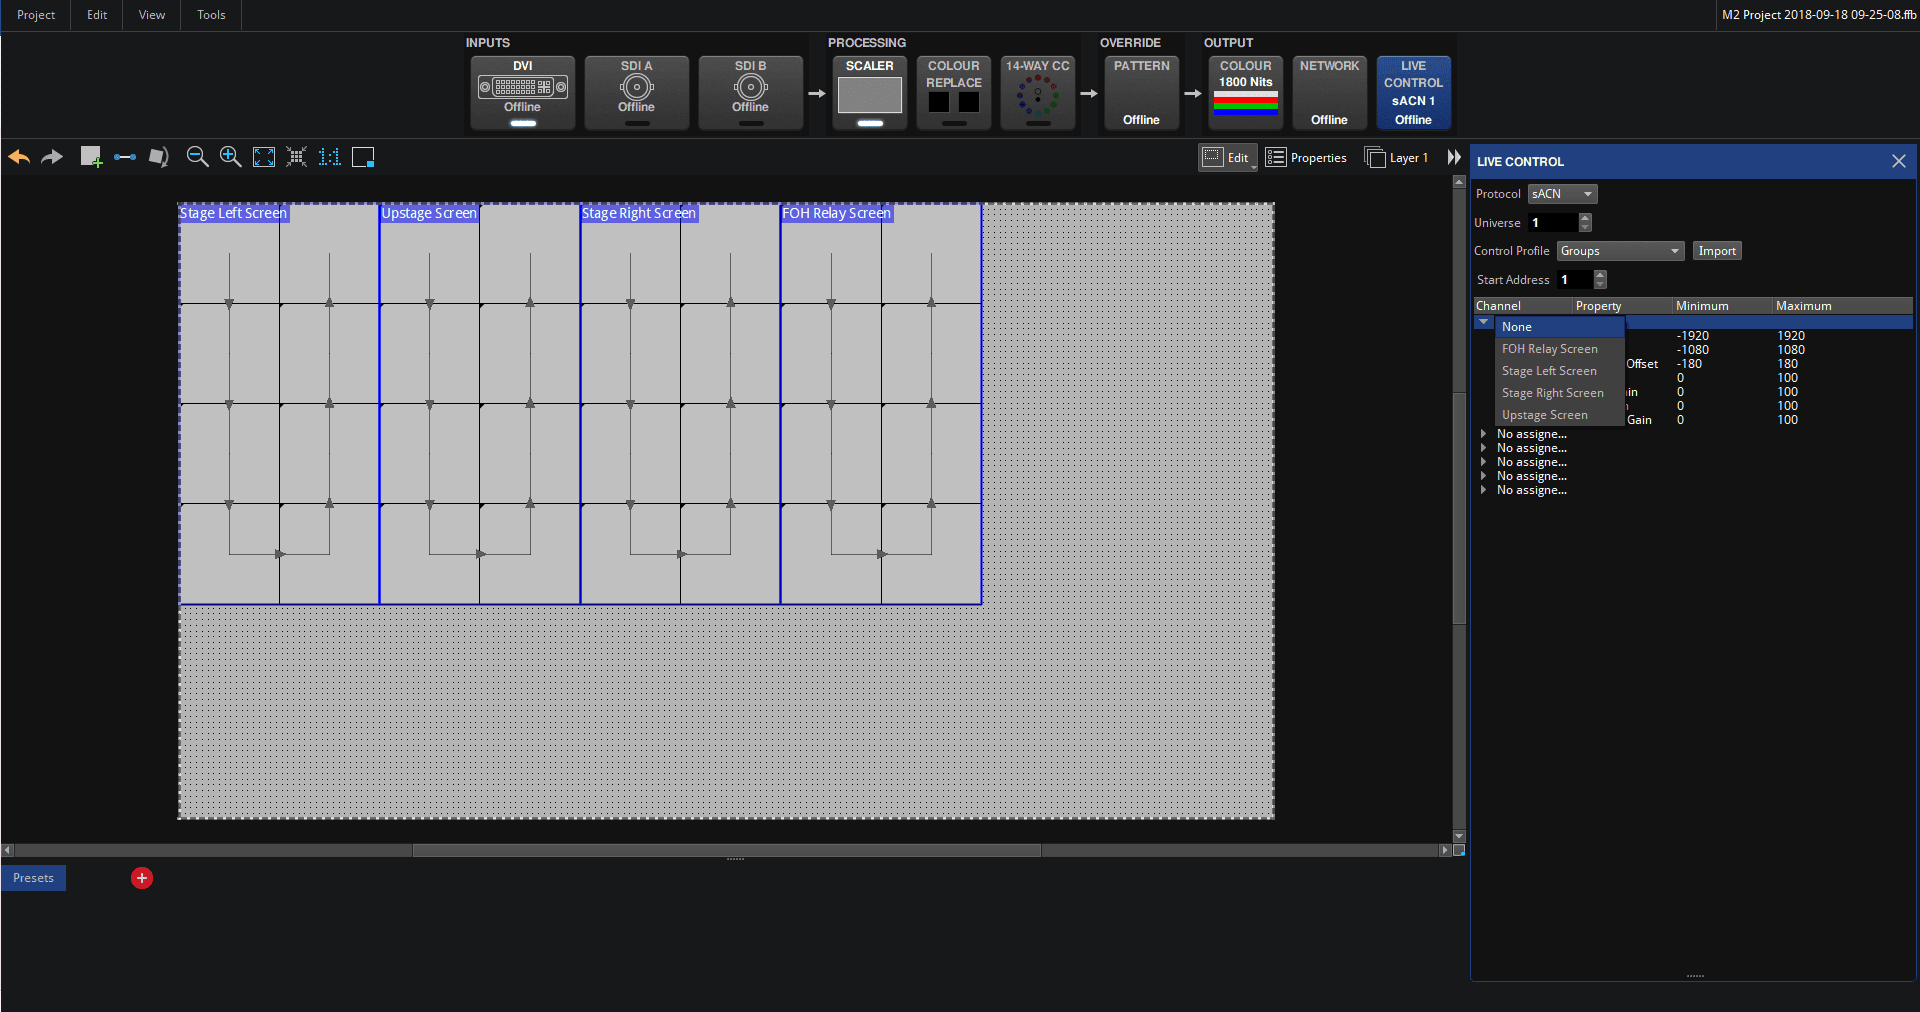Click the Import button

pyautogui.click(x=1717, y=251)
